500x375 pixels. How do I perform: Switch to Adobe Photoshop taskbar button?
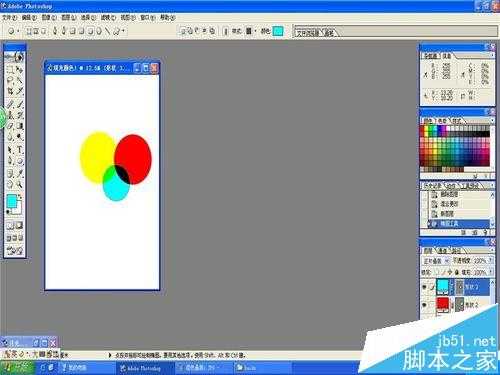(145, 368)
